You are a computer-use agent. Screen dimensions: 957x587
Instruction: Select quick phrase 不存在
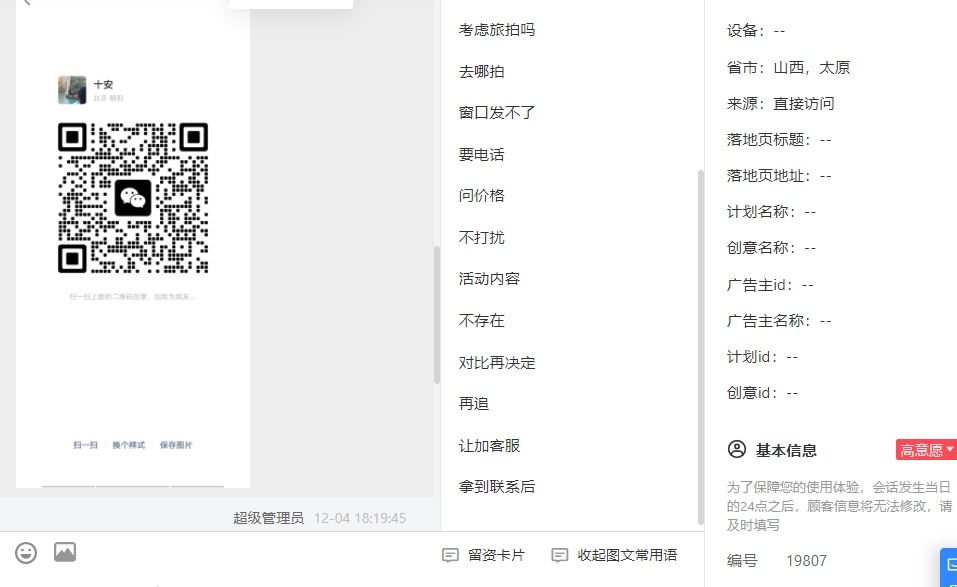[x=482, y=320]
